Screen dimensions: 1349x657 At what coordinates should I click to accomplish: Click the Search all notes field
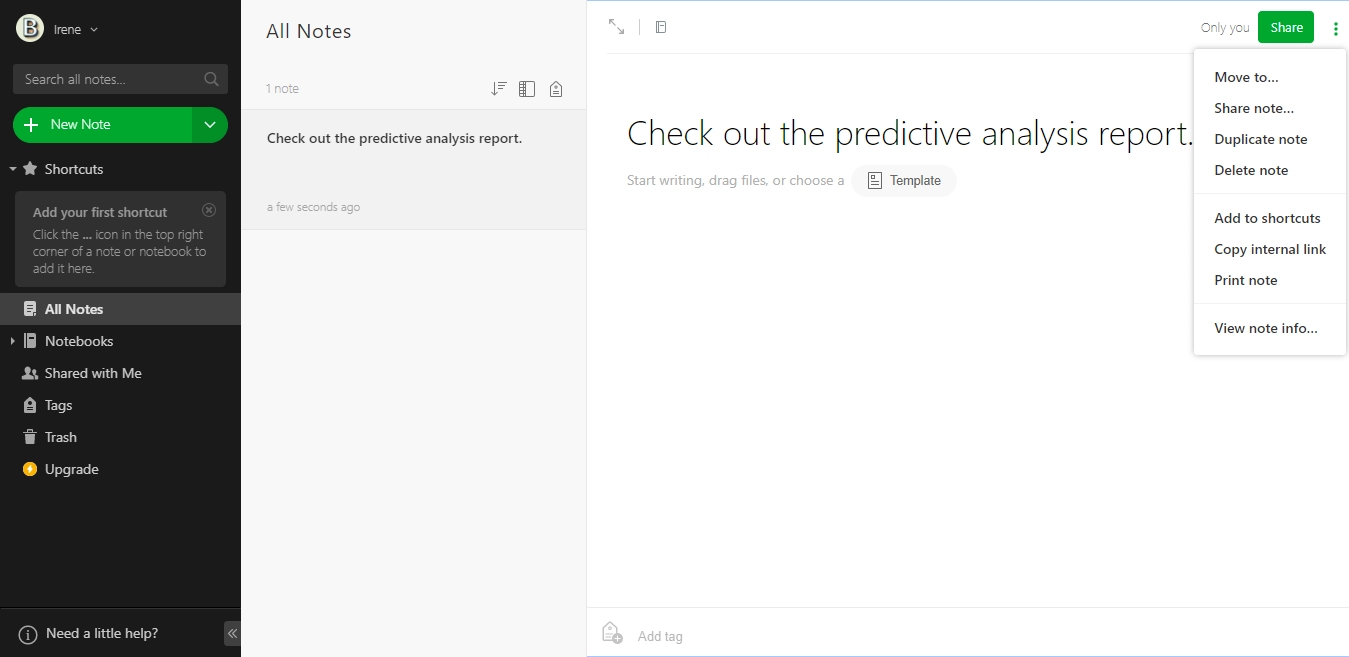point(110,79)
